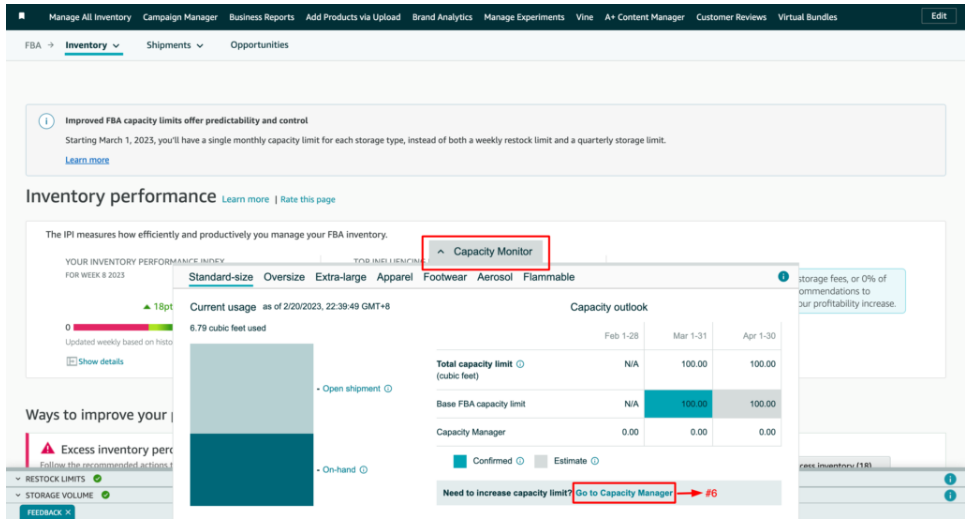The image size is (975, 526).
Task: Click the info circle icon in capacity banner
Action: pos(47,121)
